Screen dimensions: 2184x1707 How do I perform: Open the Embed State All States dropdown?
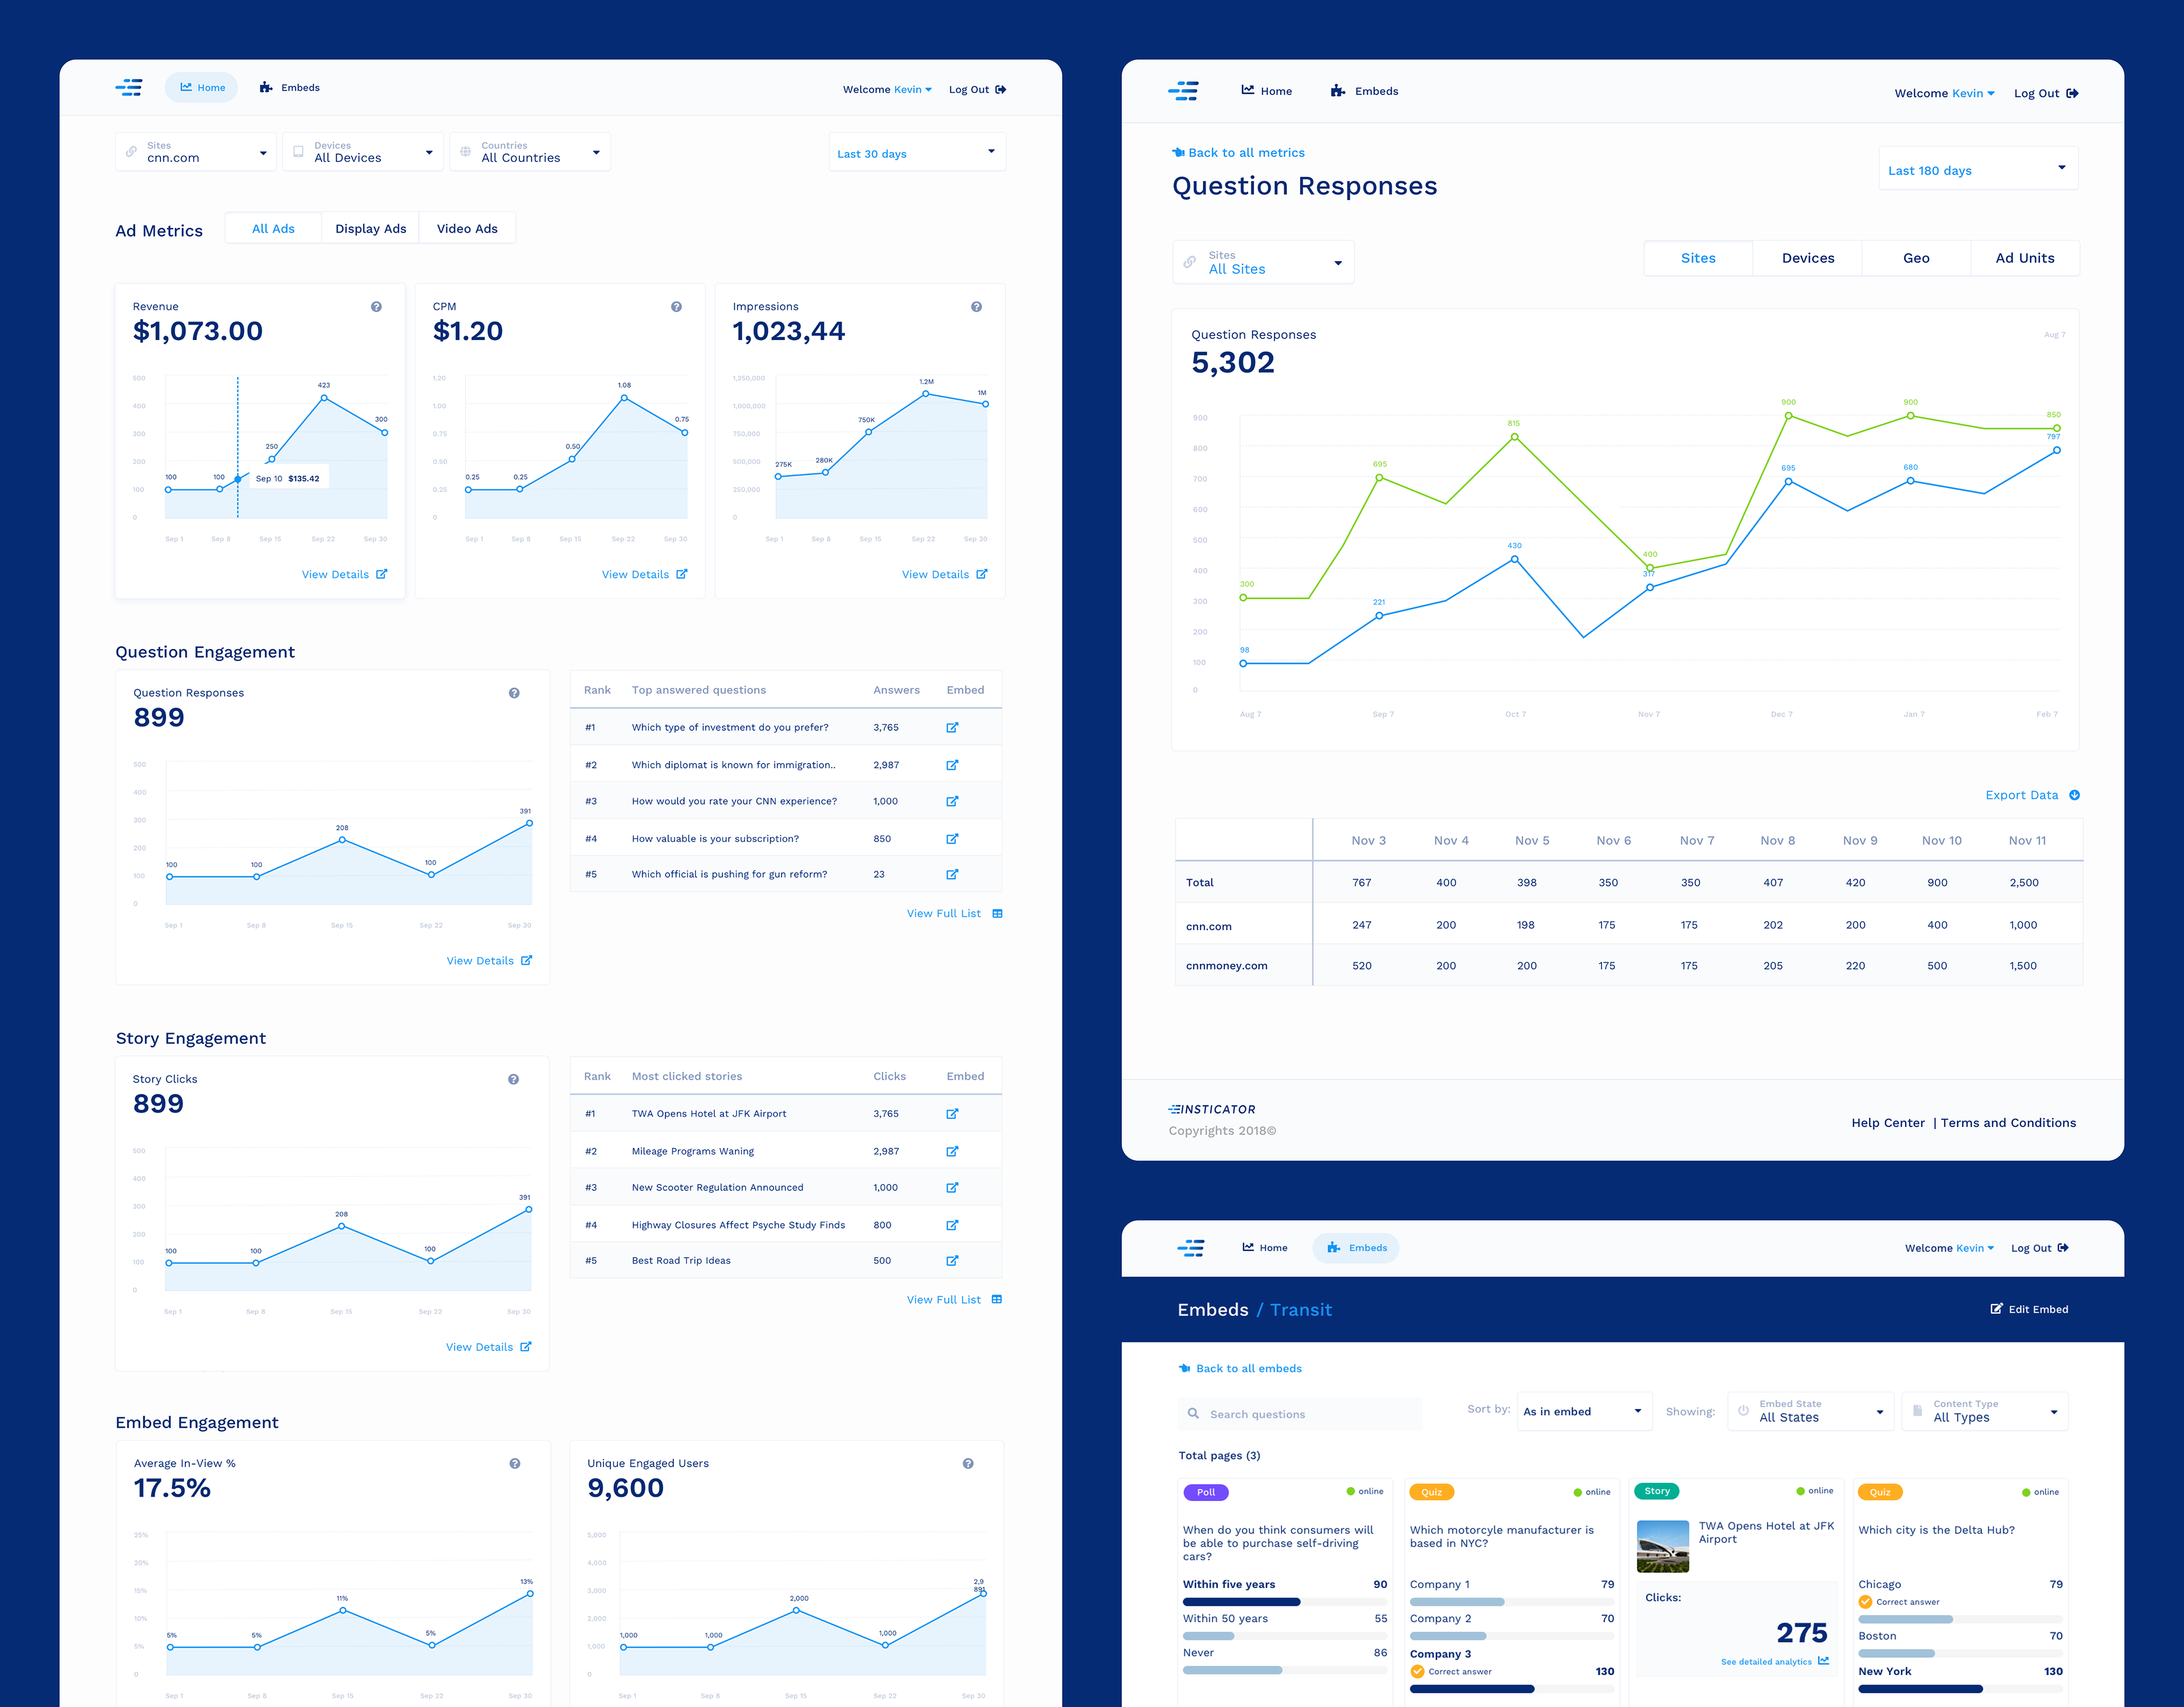point(1811,1412)
